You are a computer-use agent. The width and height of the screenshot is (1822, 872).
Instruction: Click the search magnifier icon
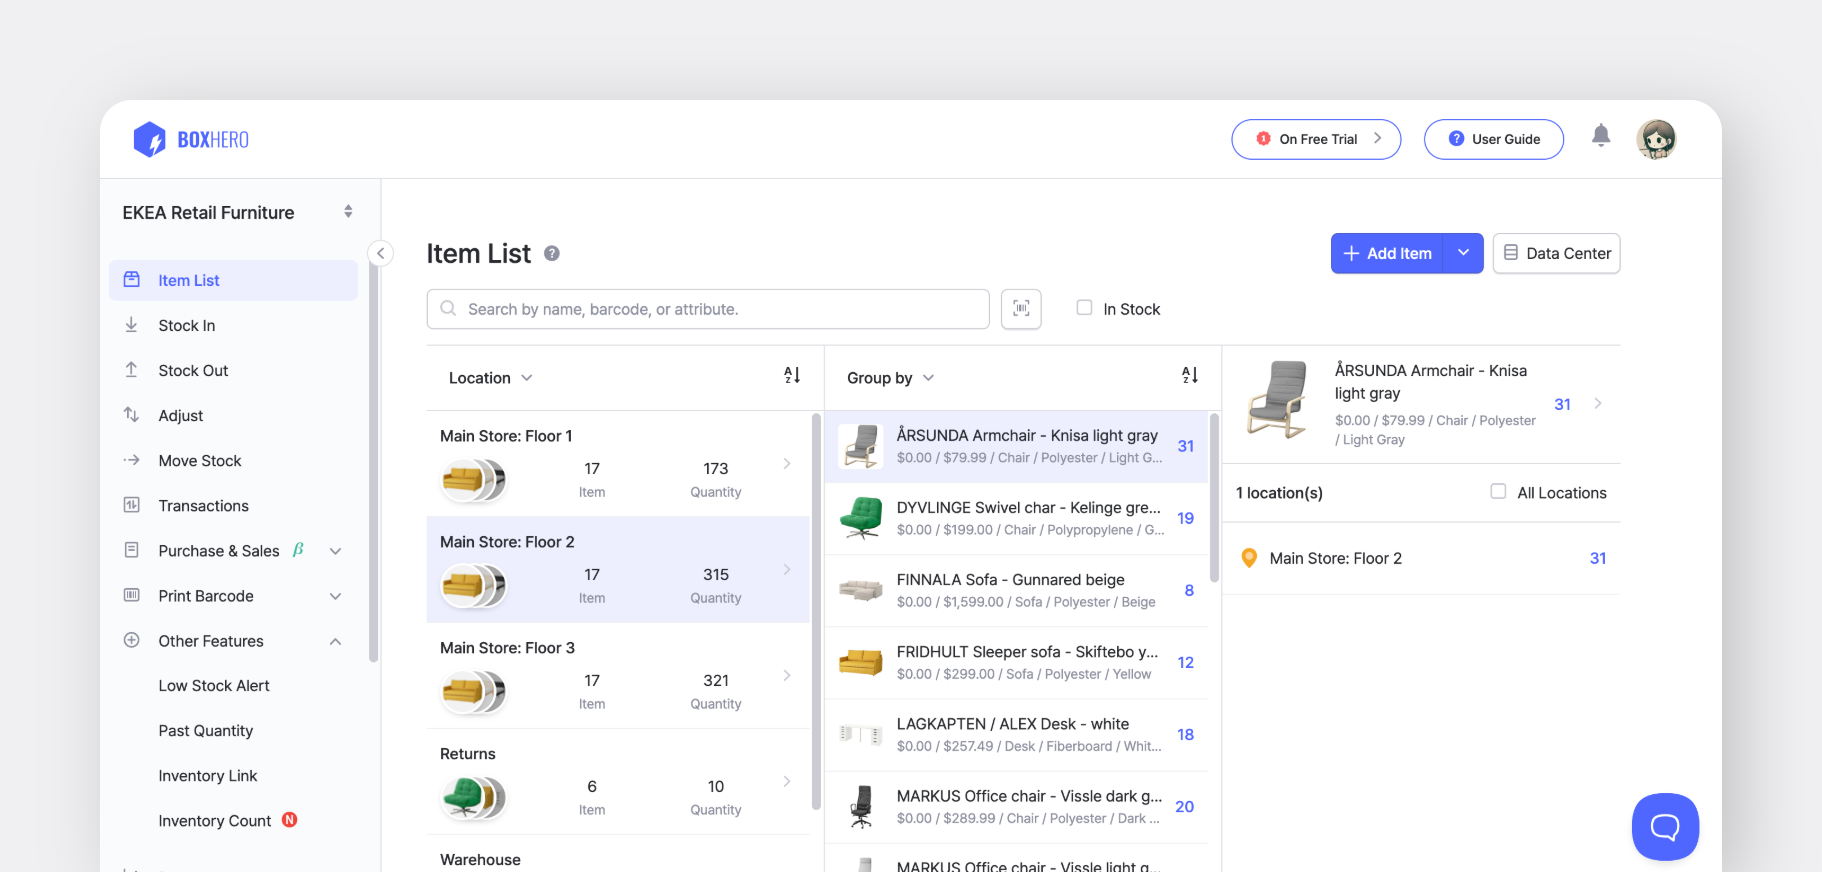point(448,309)
